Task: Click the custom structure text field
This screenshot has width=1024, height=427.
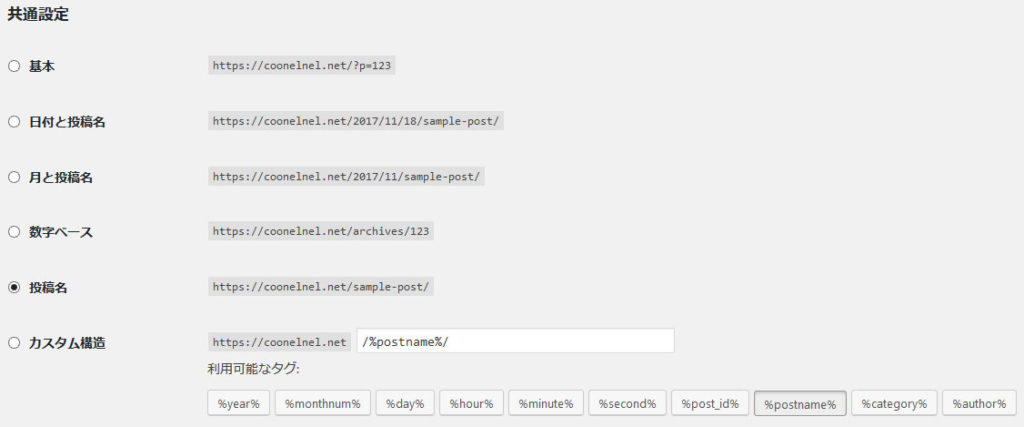Action: click(514, 341)
